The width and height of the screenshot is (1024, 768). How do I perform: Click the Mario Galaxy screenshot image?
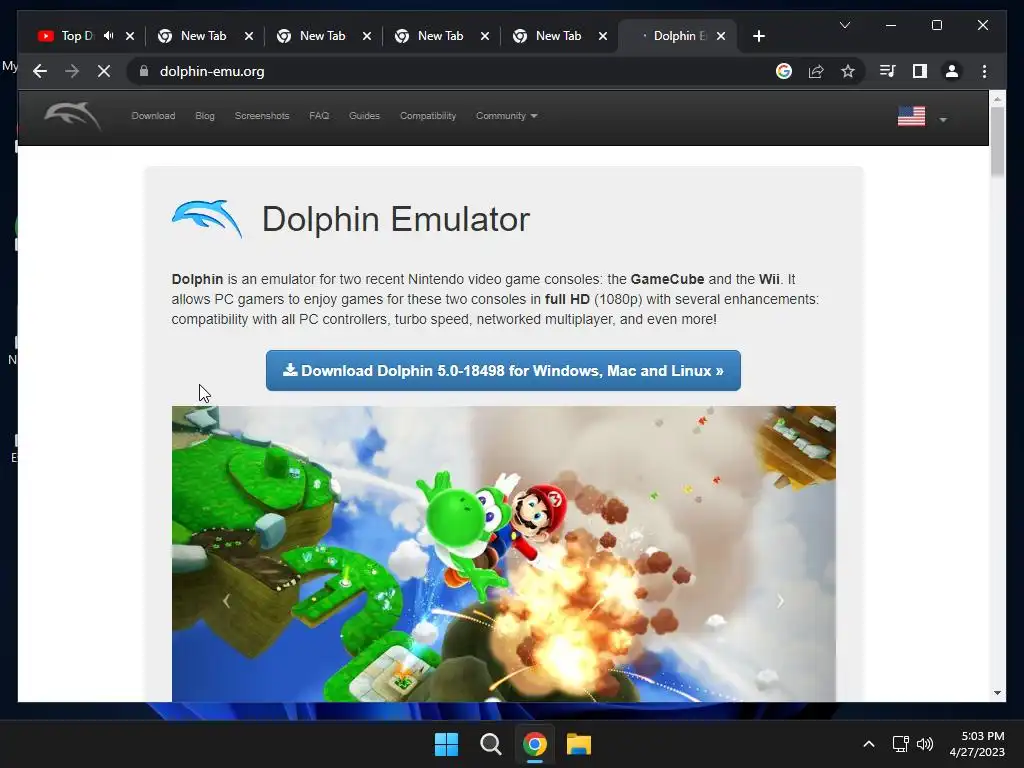point(504,554)
